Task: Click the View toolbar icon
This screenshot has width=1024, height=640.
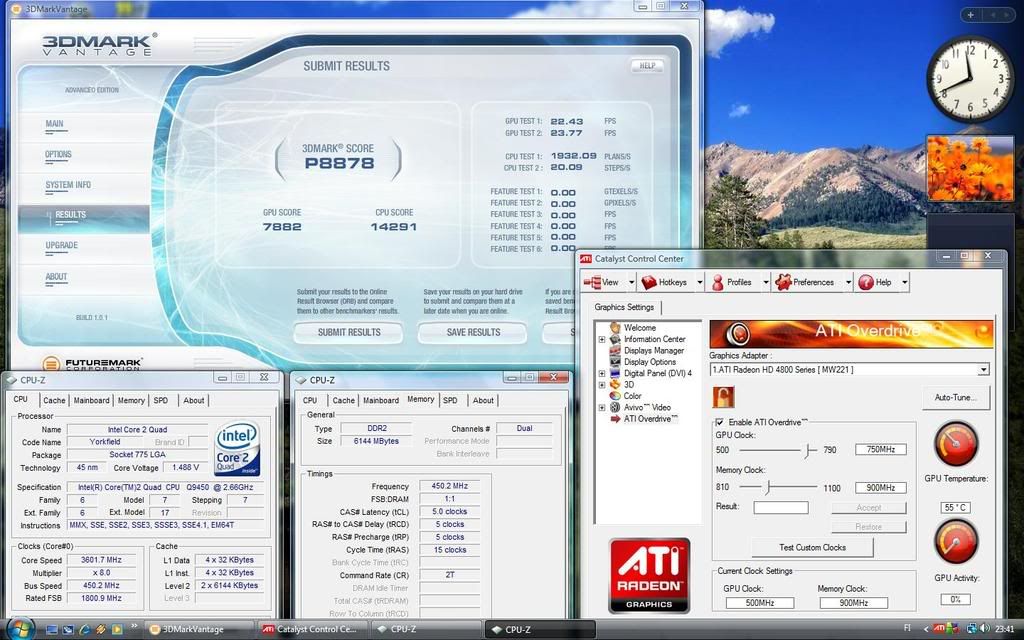Action: click(x=592, y=283)
